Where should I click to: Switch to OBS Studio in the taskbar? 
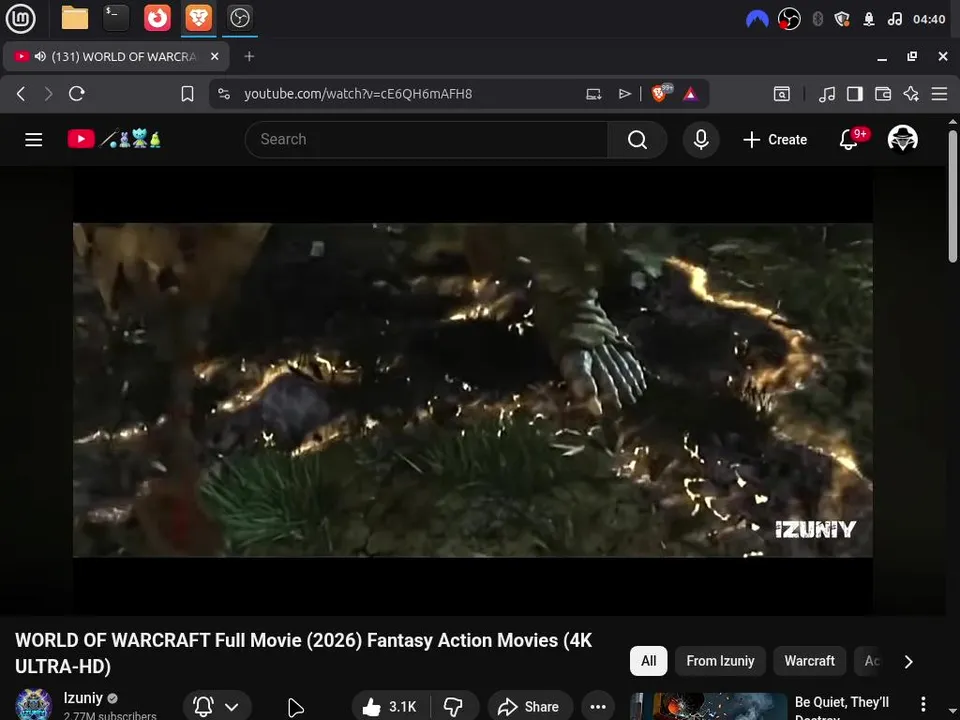(x=239, y=18)
